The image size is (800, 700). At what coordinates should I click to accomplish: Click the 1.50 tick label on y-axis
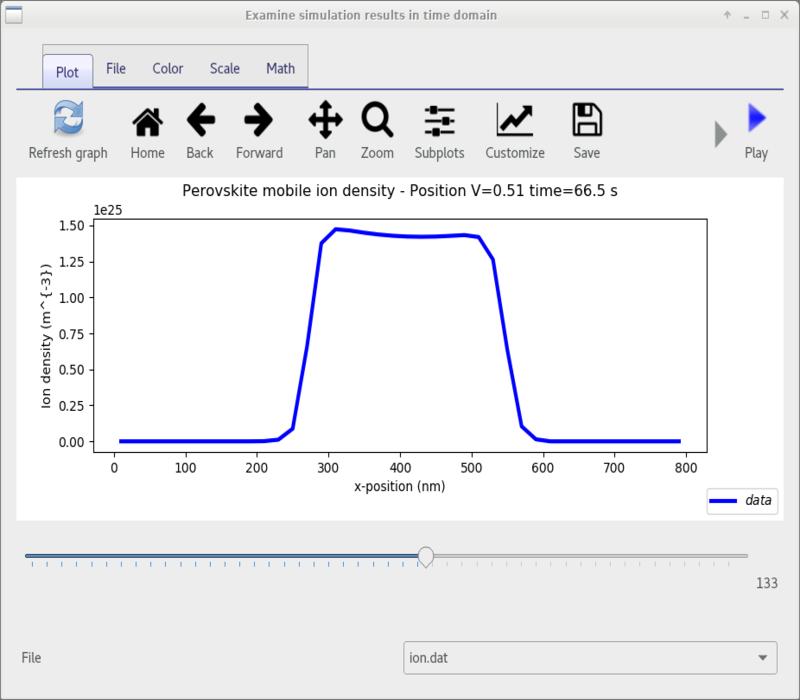pyautogui.click(x=71, y=226)
